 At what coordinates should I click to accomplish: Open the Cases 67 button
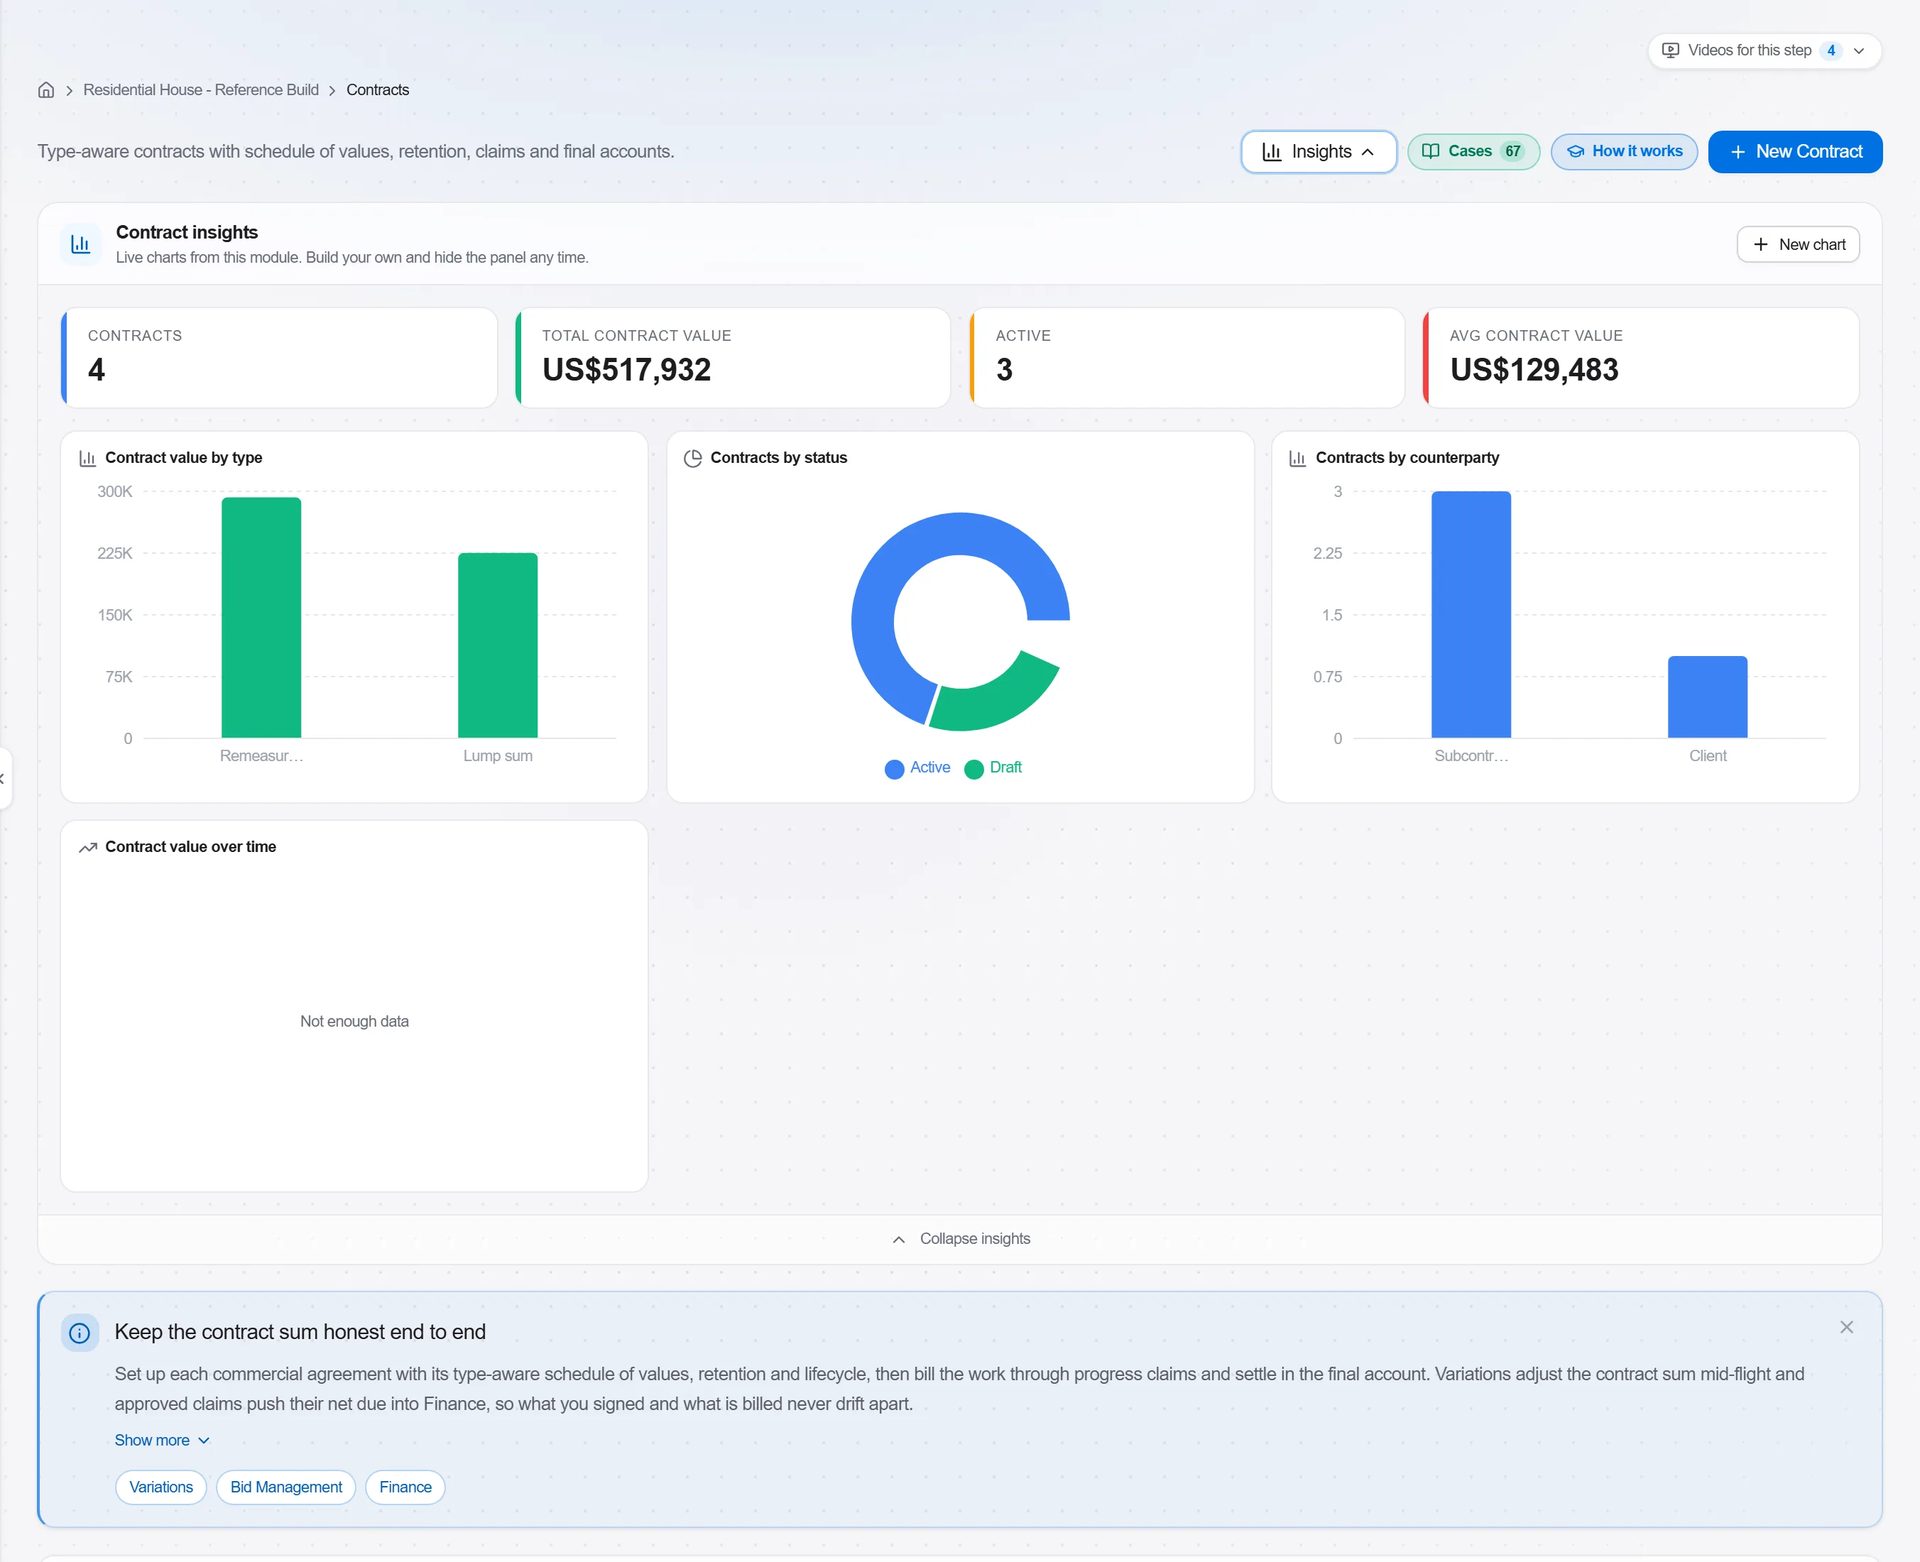[1473, 152]
